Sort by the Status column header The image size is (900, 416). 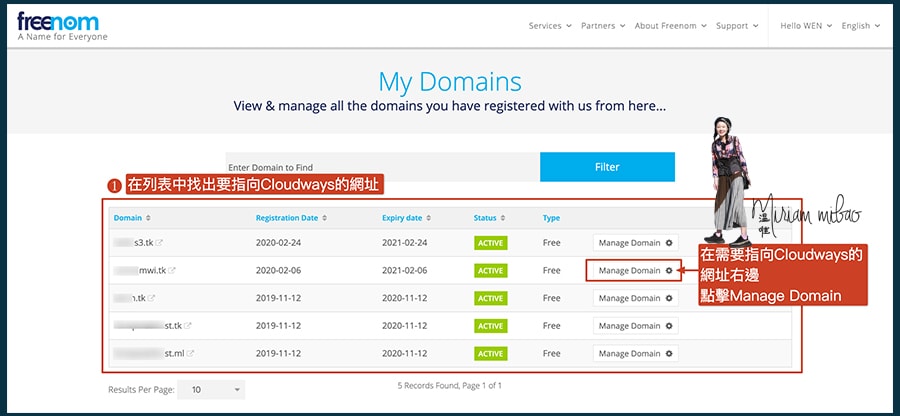tap(486, 218)
